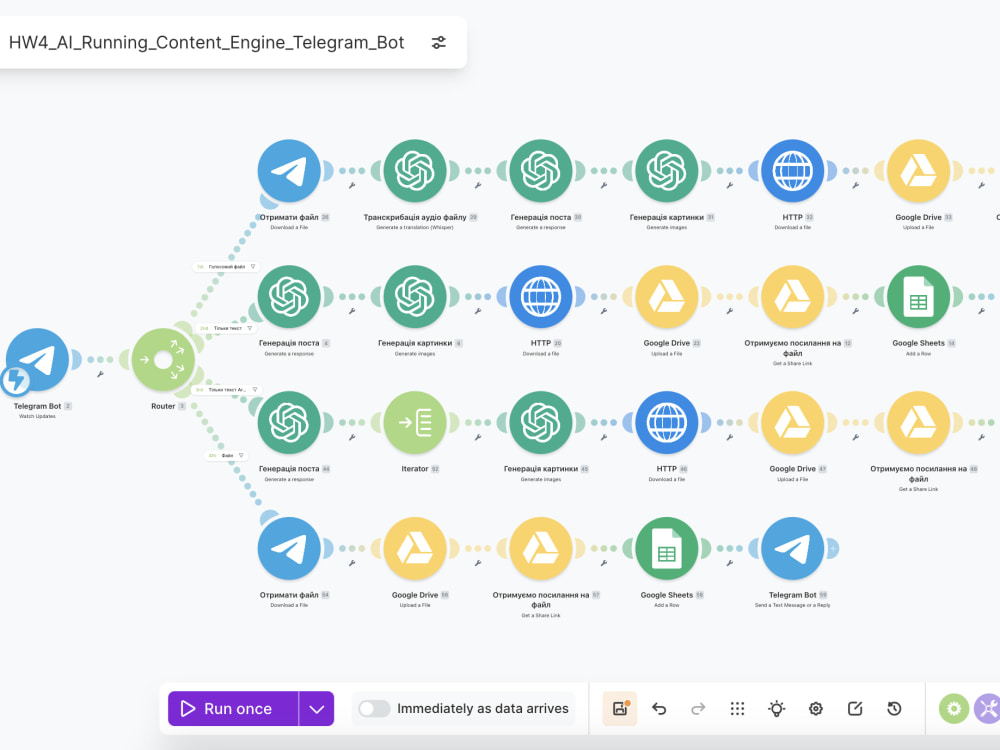Screen dimensions: 1000x750
Task: Click the Router label text
Action: pyautogui.click(x=163, y=406)
